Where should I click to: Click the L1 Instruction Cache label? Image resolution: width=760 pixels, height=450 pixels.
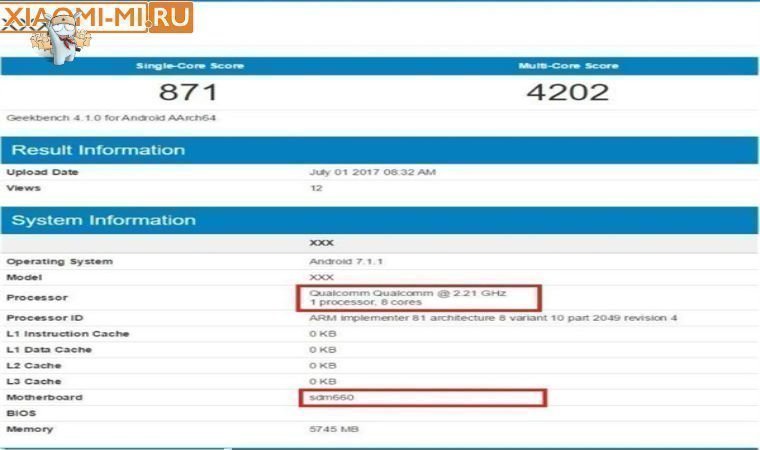pos(68,334)
